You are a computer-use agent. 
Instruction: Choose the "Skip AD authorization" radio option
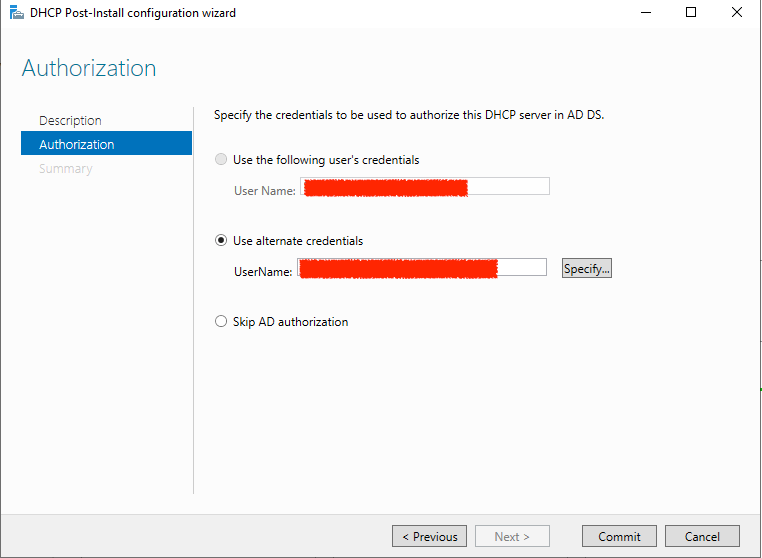(221, 322)
